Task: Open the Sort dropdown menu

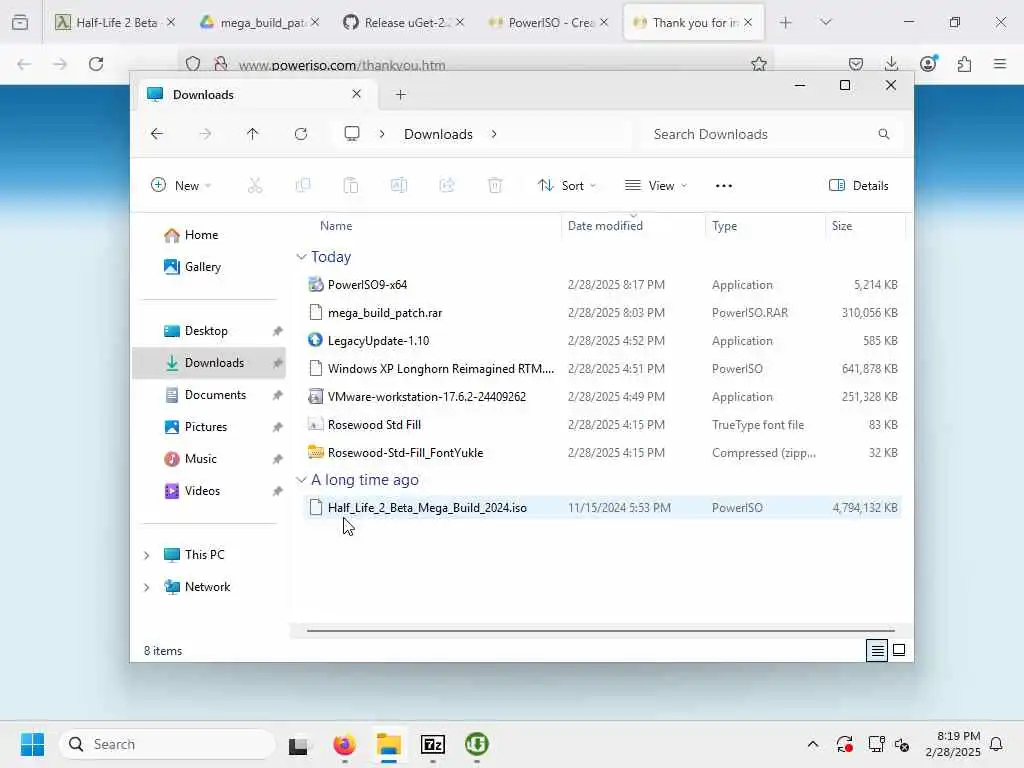Action: click(x=566, y=185)
